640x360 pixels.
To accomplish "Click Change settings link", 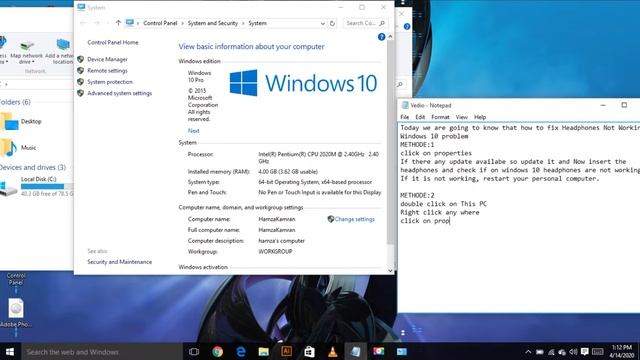I will (x=355, y=219).
